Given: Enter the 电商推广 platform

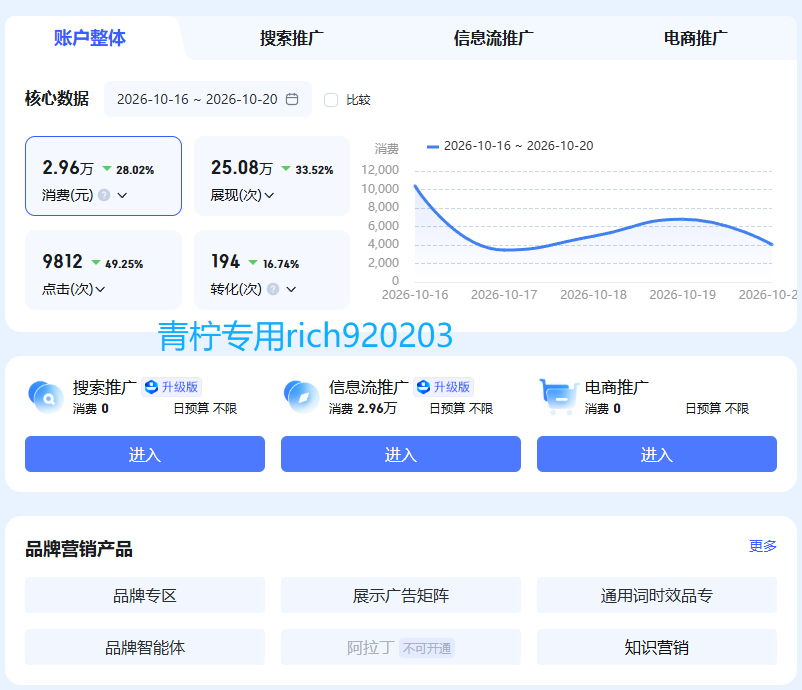Looking at the screenshot, I should tap(657, 454).
